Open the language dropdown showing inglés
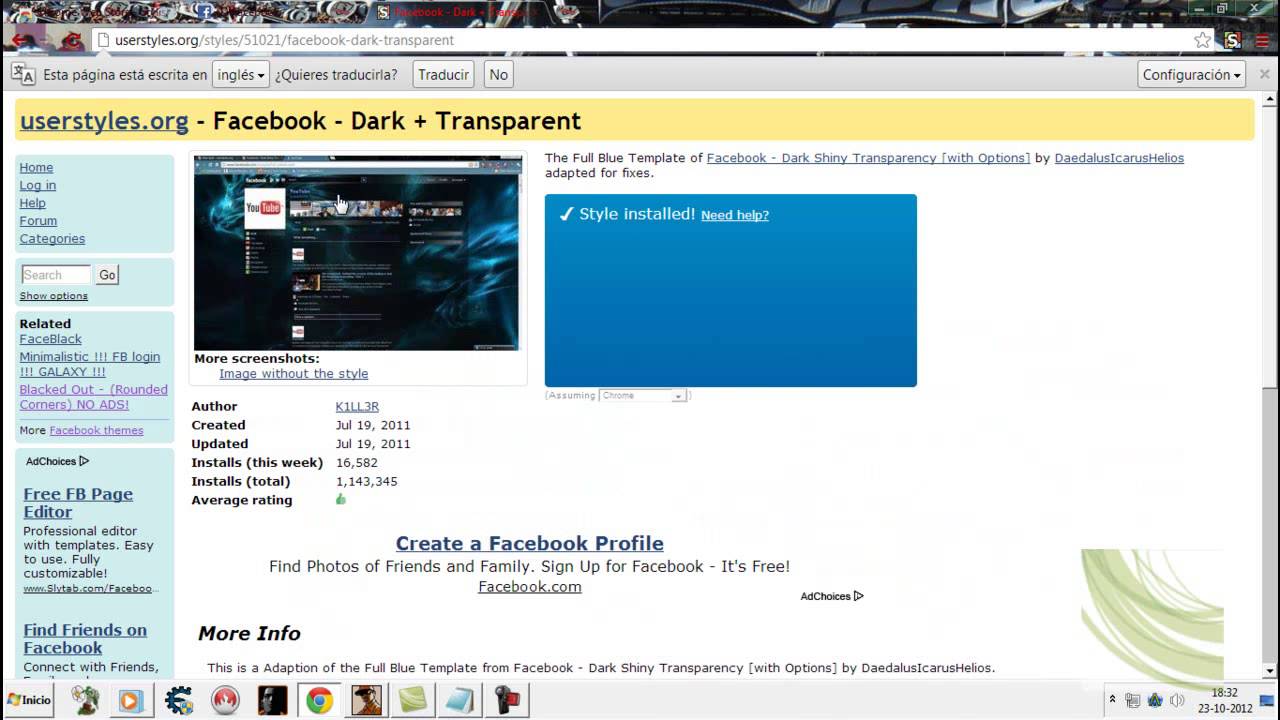 241,74
